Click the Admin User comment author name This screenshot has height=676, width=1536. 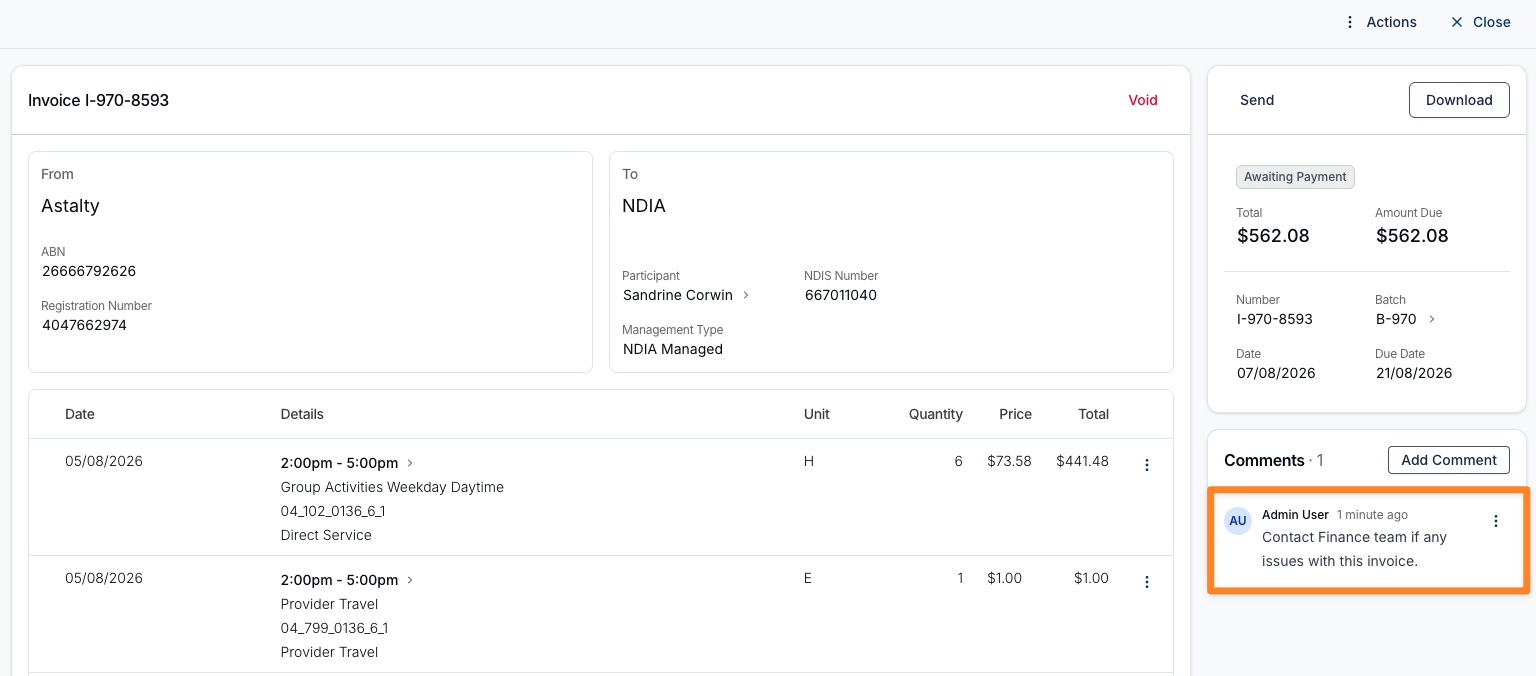point(1295,514)
